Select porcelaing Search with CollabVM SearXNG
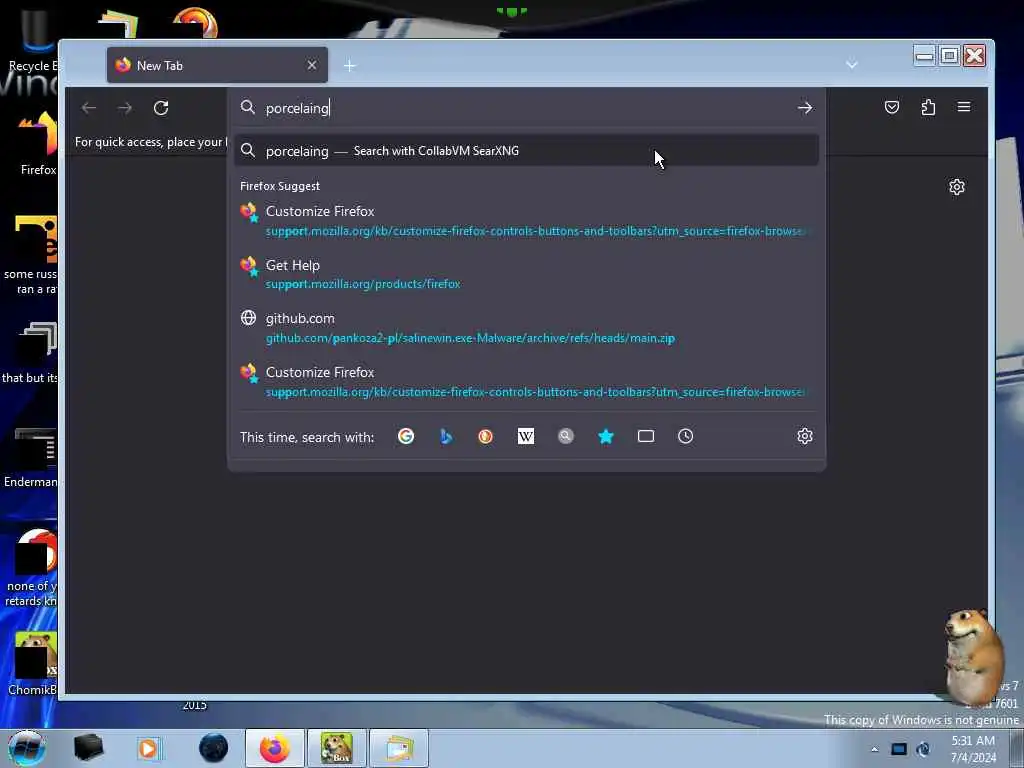This screenshot has height=768, width=1024. (526, 151)
